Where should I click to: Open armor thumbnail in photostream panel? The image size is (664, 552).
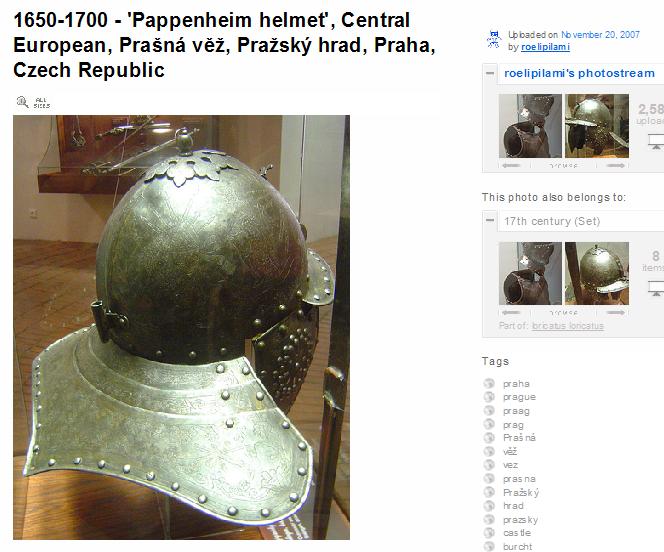[x=530, y=126]
